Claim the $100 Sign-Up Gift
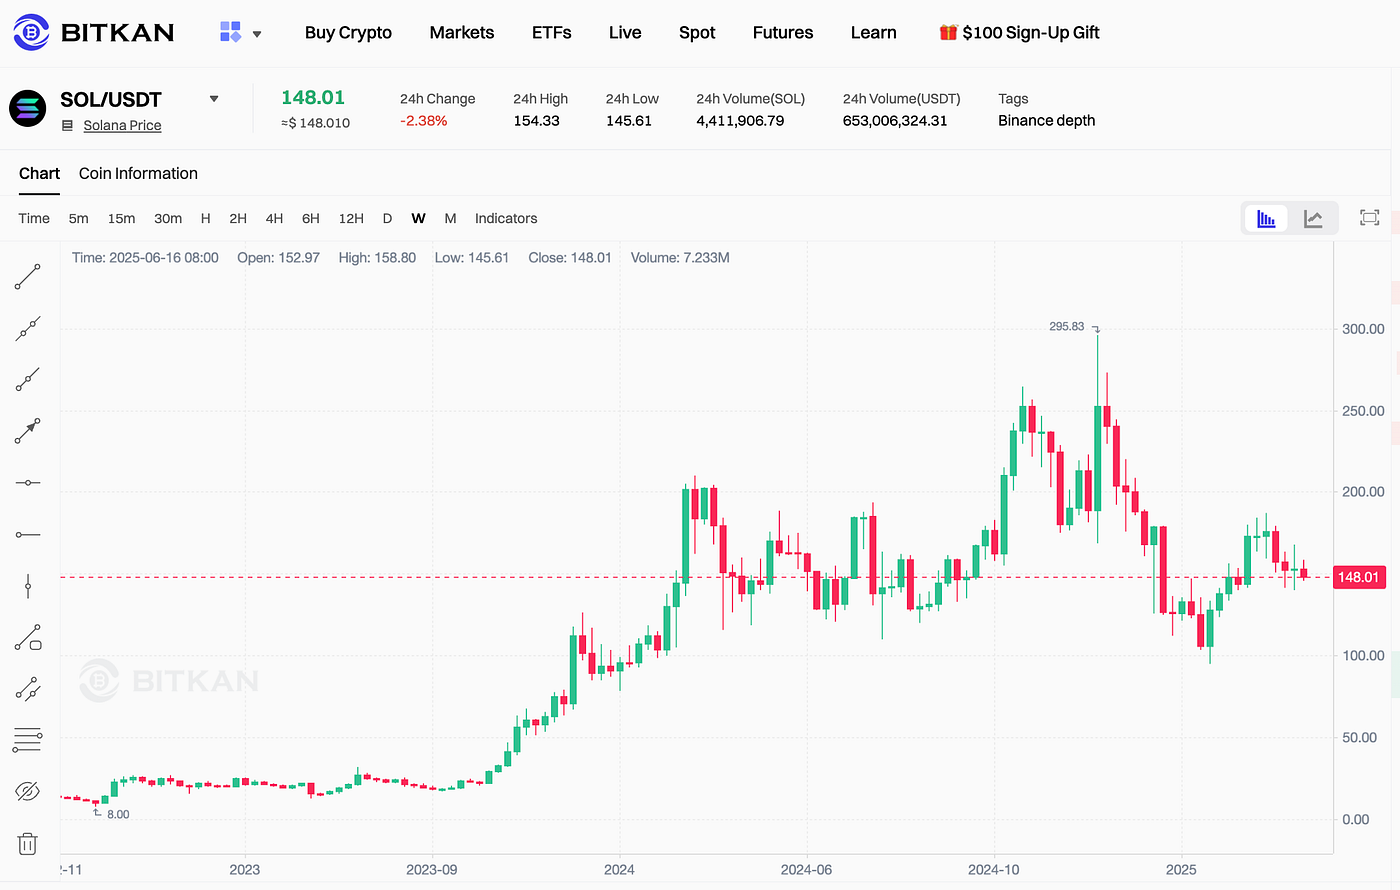1400x890 pixels. pos(1019,32)
